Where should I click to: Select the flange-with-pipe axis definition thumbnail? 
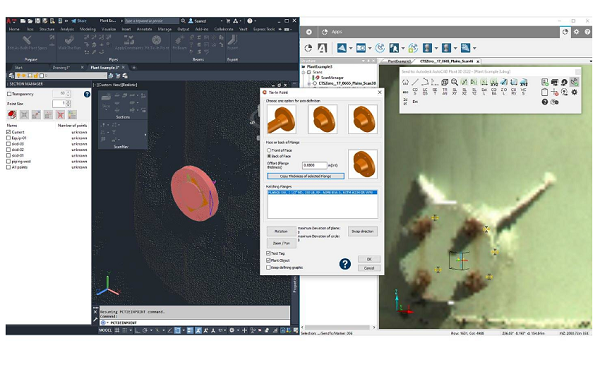[x=282, y=119]
